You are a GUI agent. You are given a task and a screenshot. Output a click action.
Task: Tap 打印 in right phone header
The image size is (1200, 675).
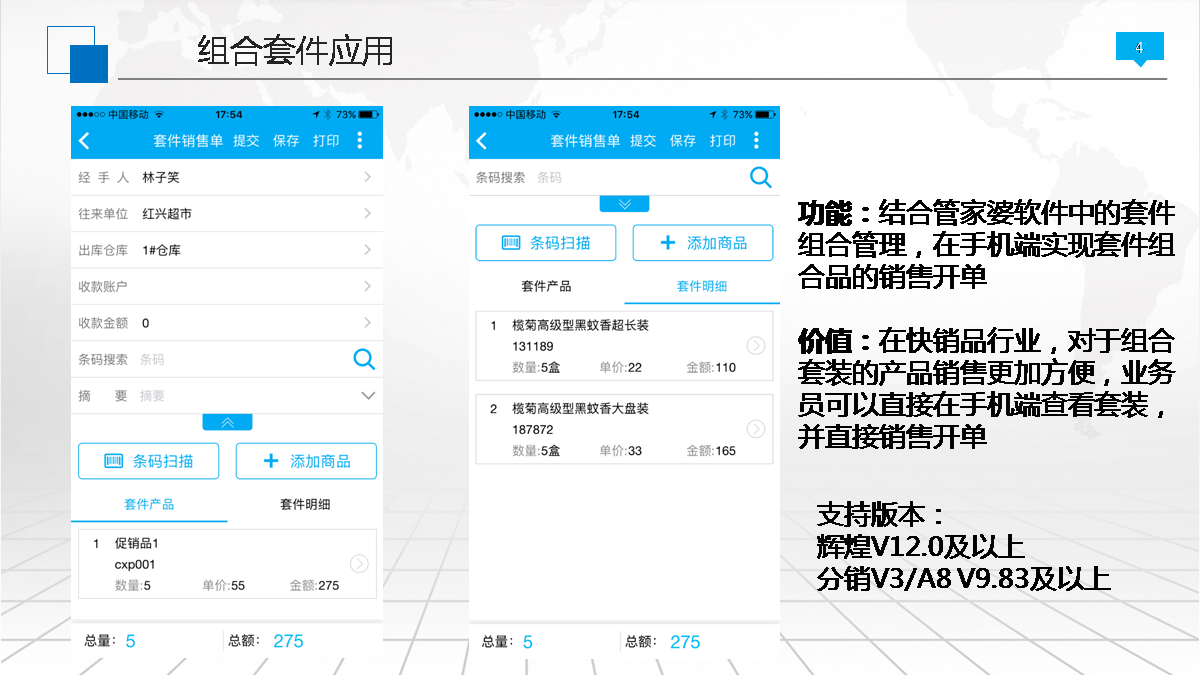722,141
